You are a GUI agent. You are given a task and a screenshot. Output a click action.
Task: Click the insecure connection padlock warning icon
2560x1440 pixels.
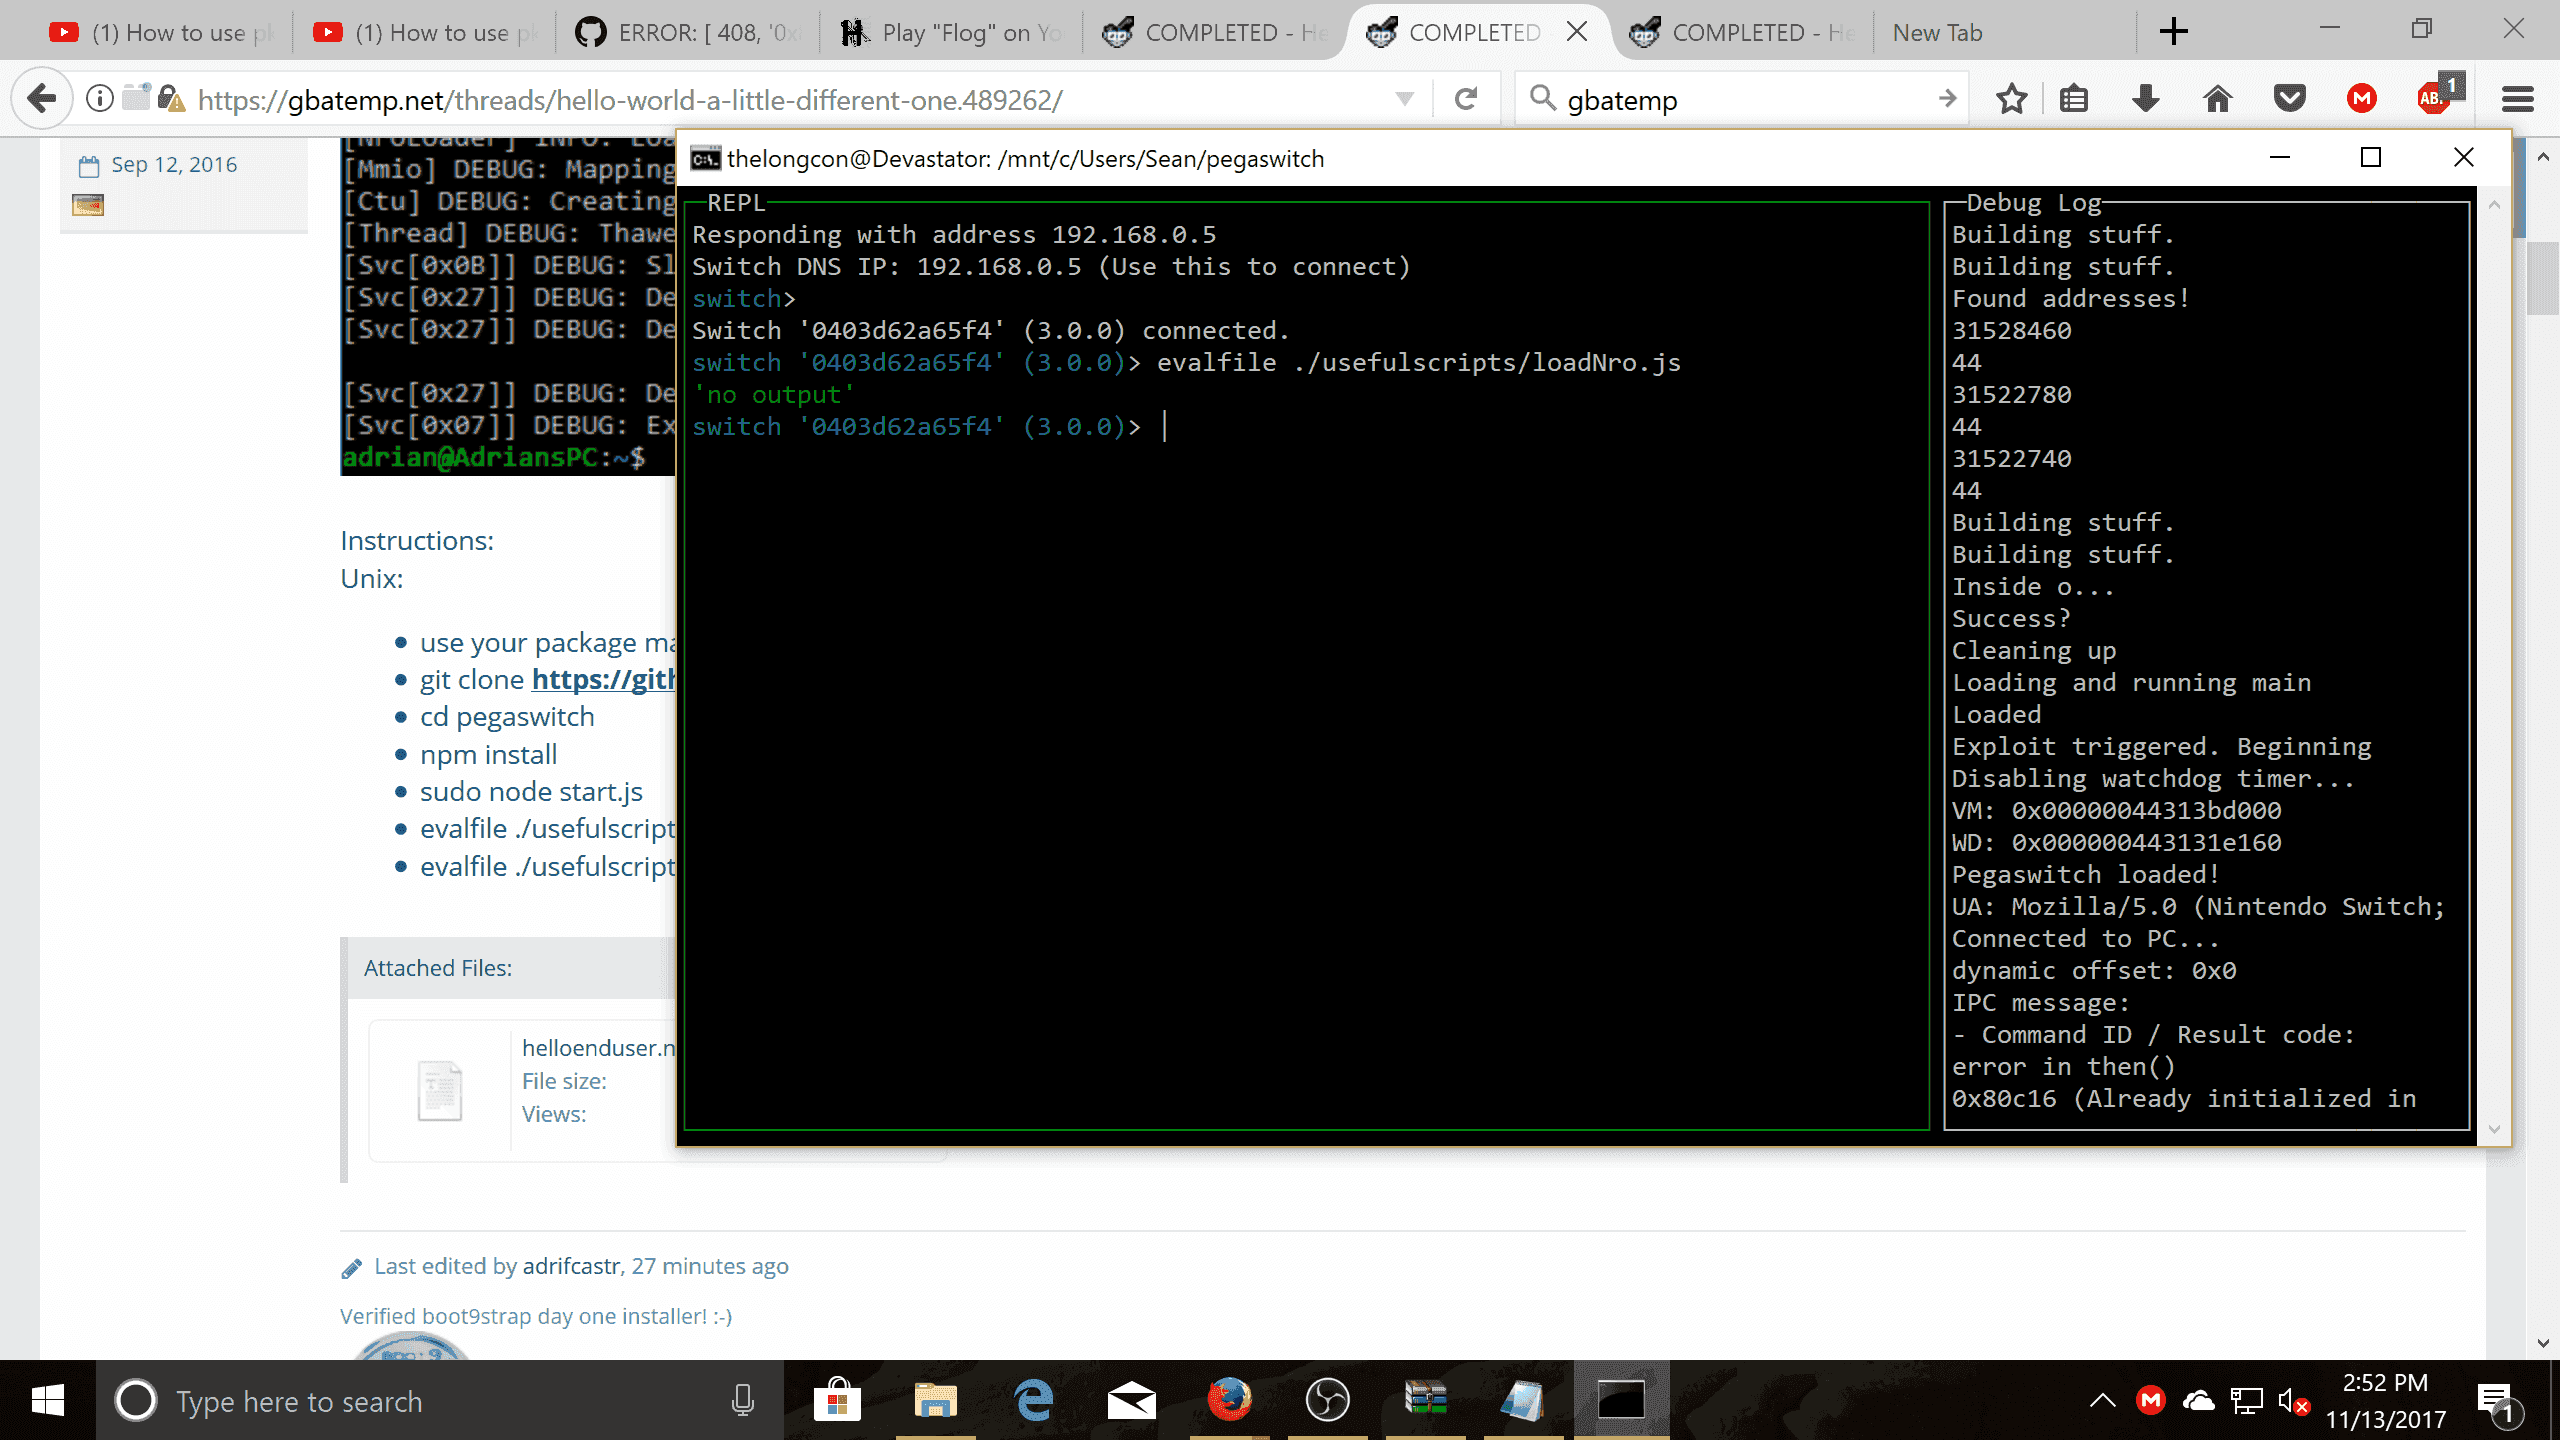[x=171, y=99]
